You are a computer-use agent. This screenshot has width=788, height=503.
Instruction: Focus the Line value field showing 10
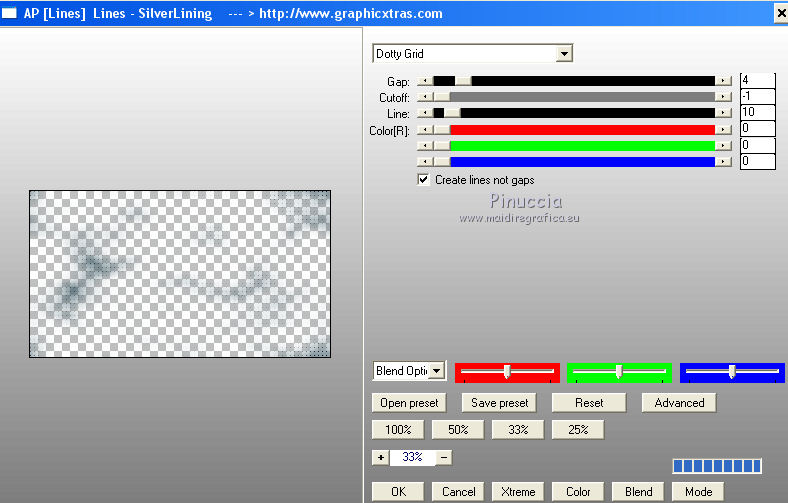758,112
